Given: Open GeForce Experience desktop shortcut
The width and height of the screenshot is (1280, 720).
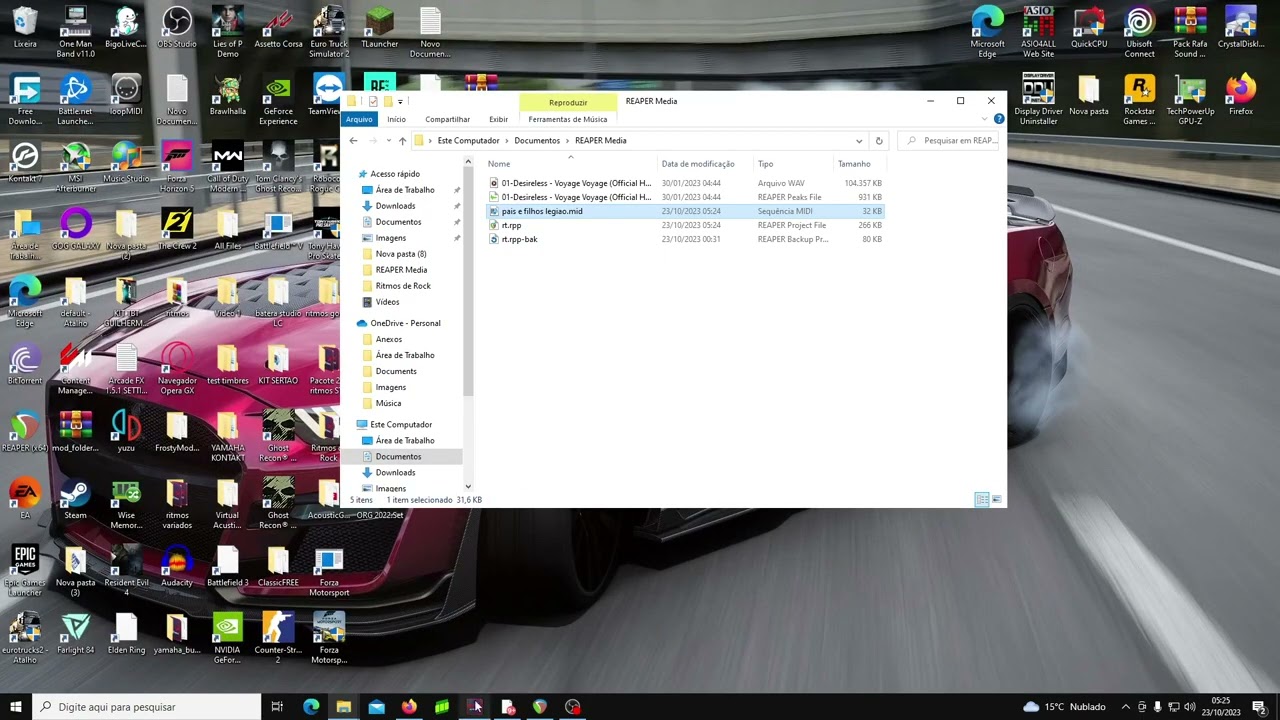Looking at the screenshot, I should [278, 100].
